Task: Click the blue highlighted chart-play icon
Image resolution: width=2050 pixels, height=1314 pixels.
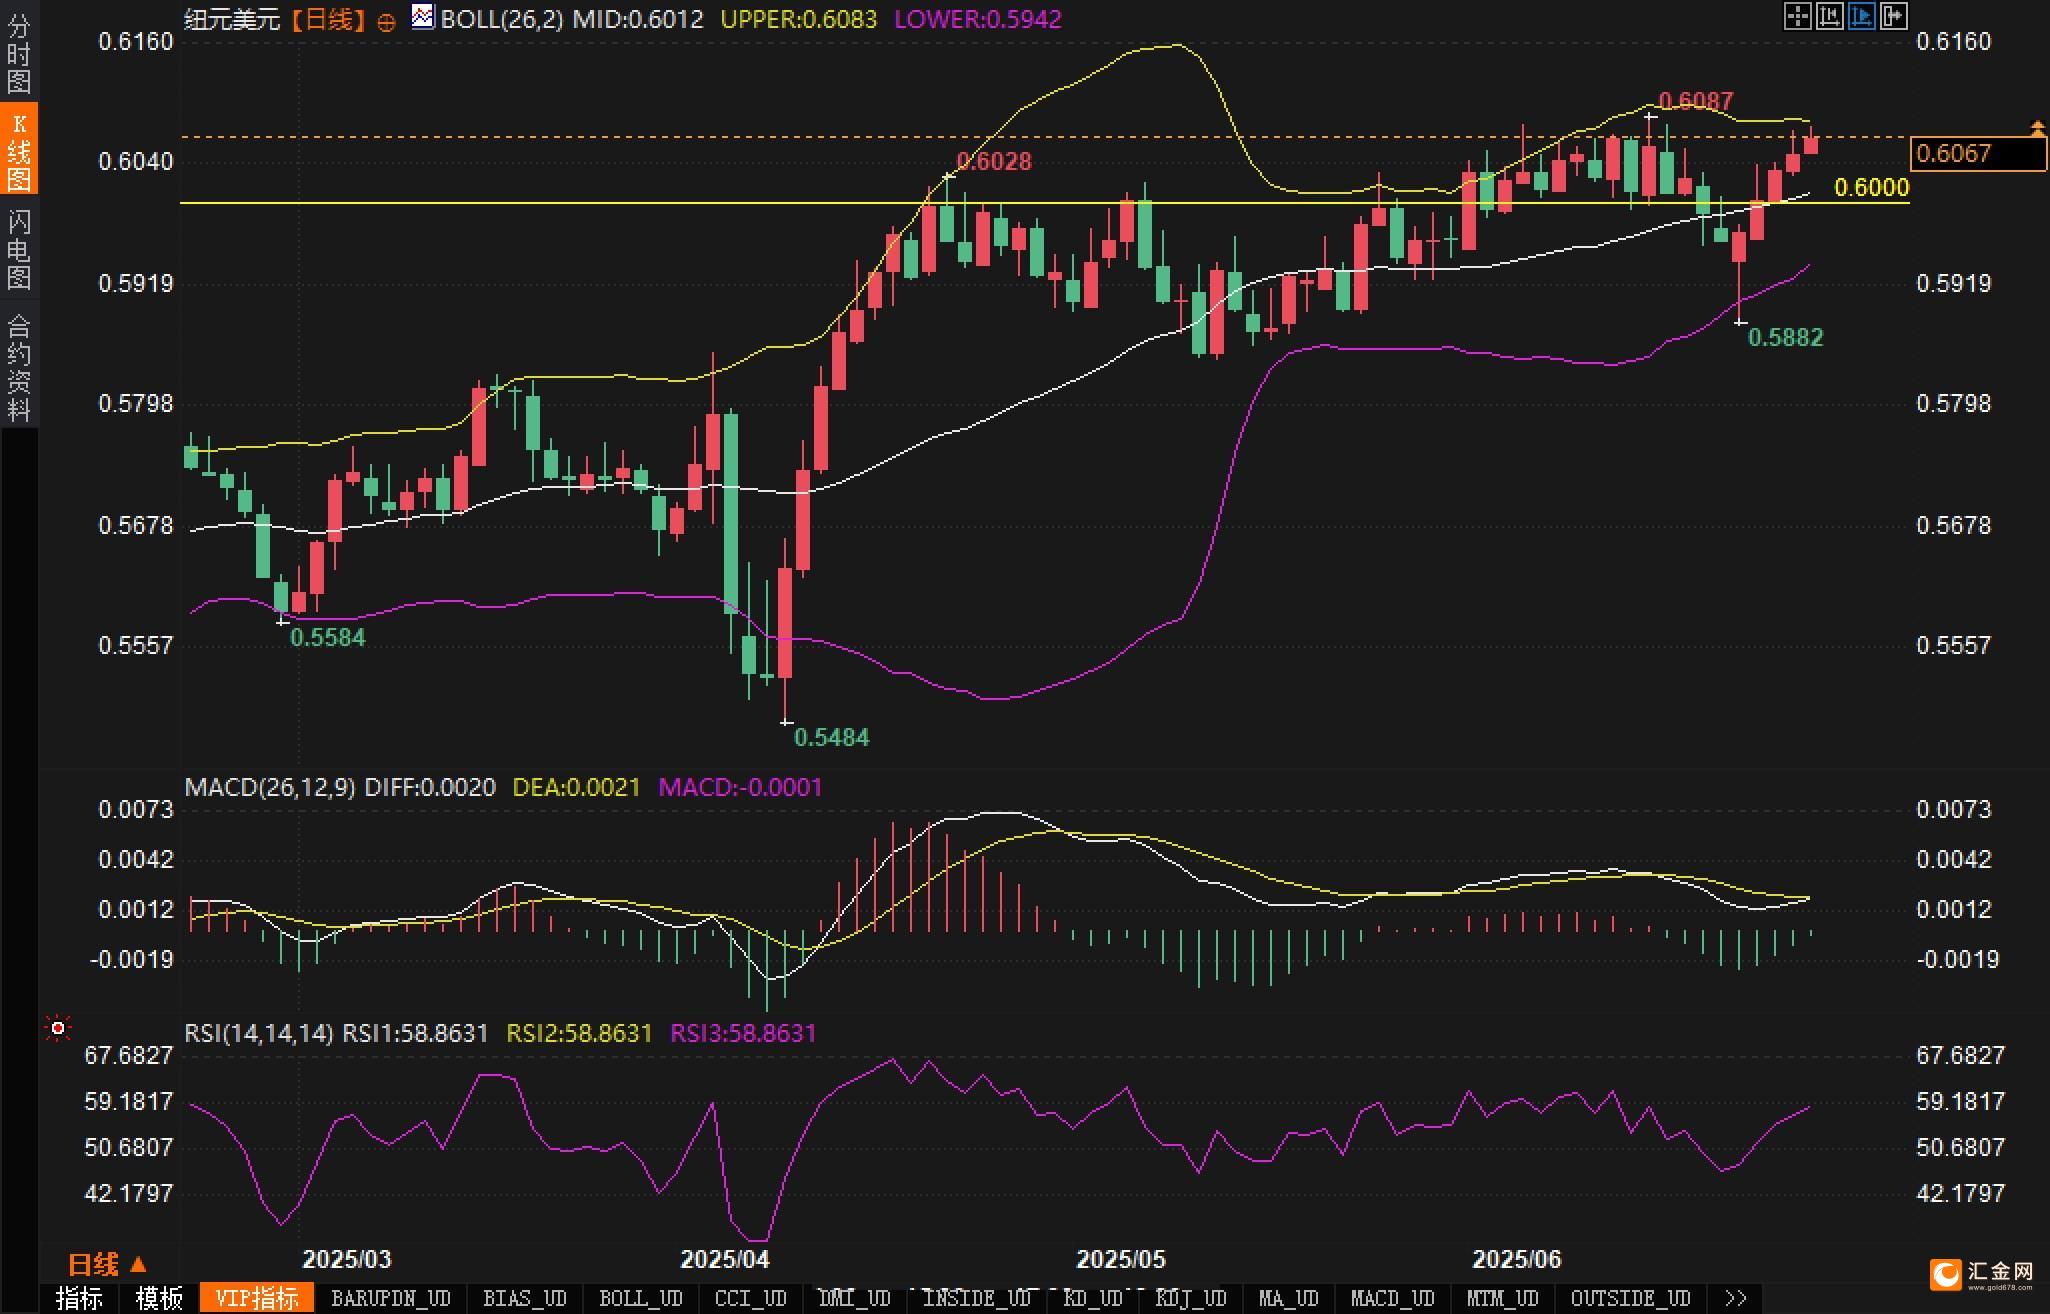Action: click(1861, 16)
